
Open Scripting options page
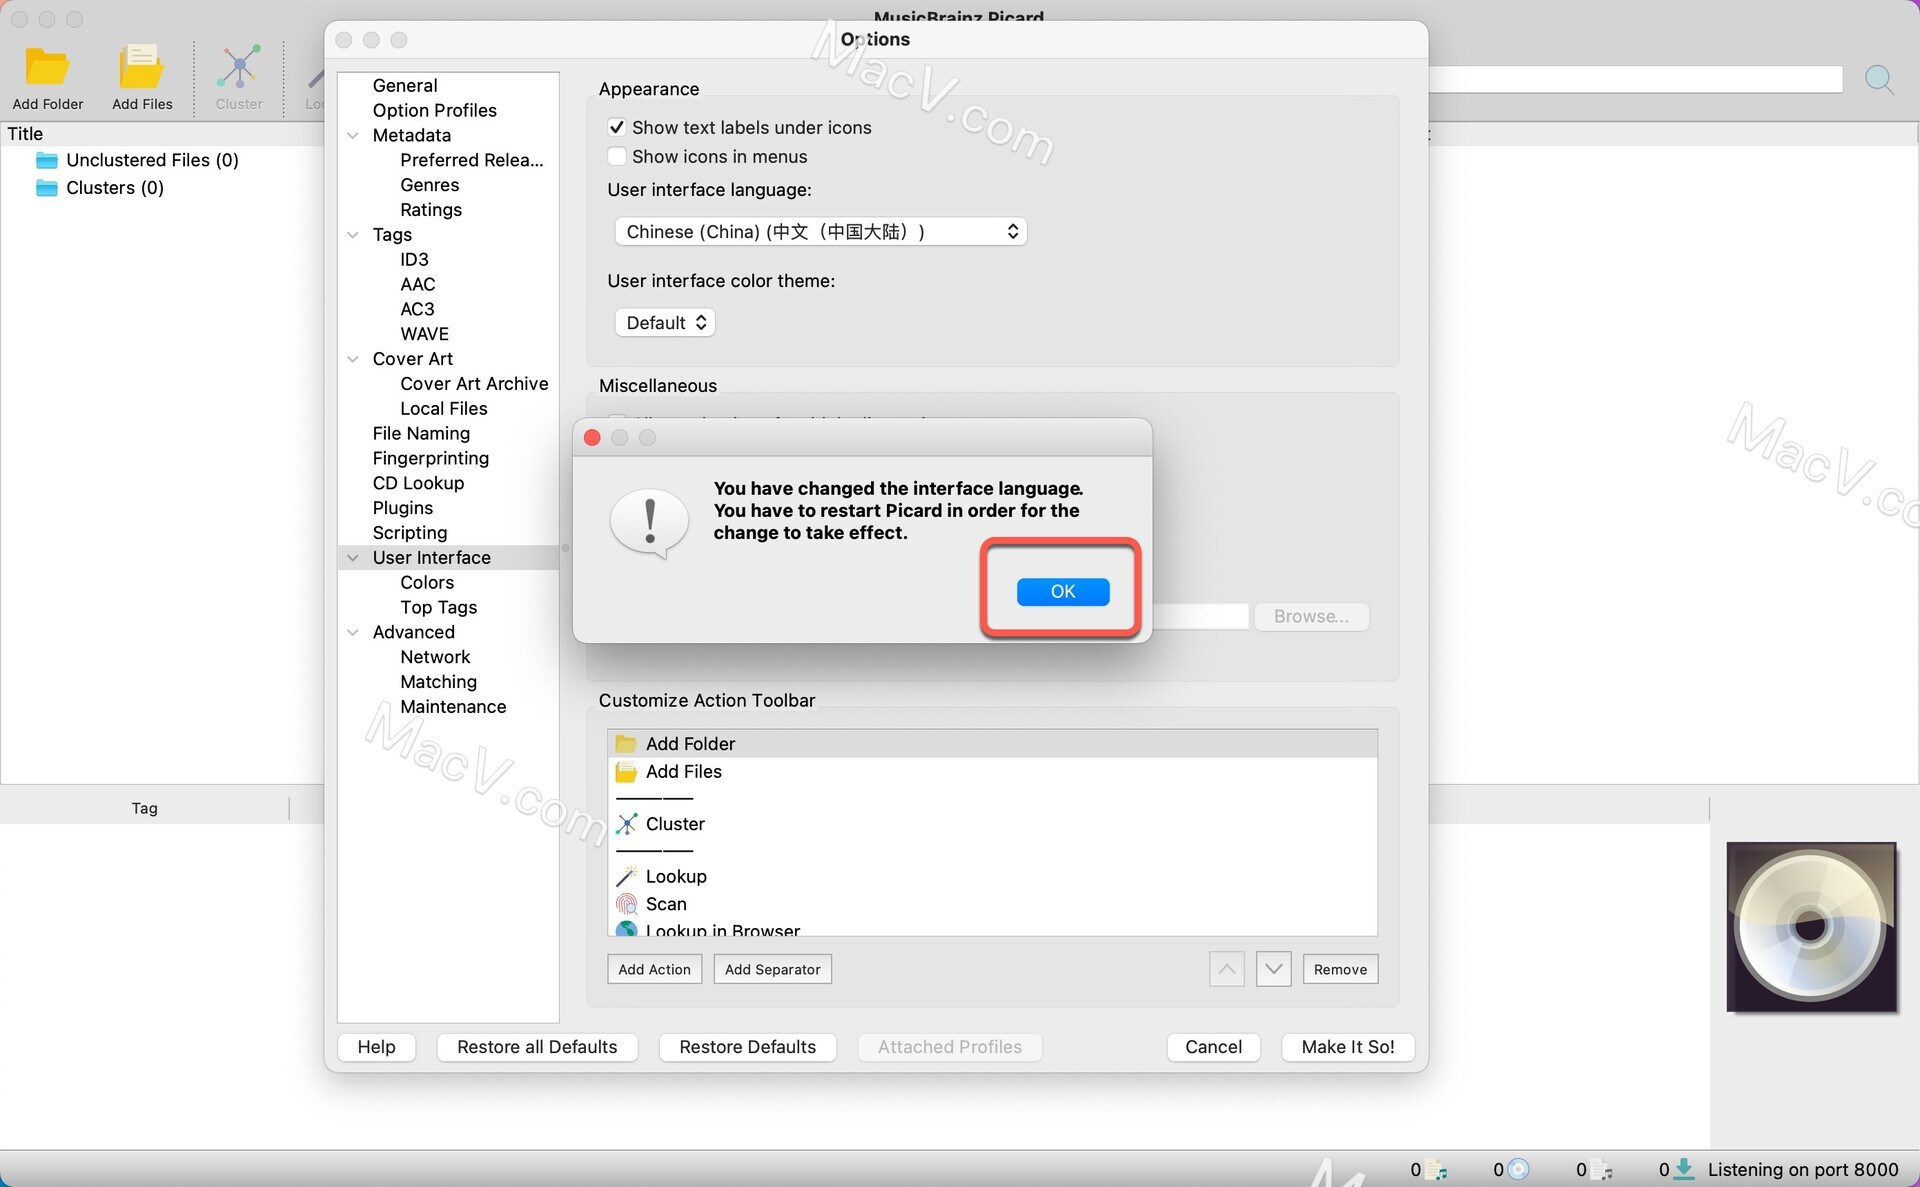[410, 533]
